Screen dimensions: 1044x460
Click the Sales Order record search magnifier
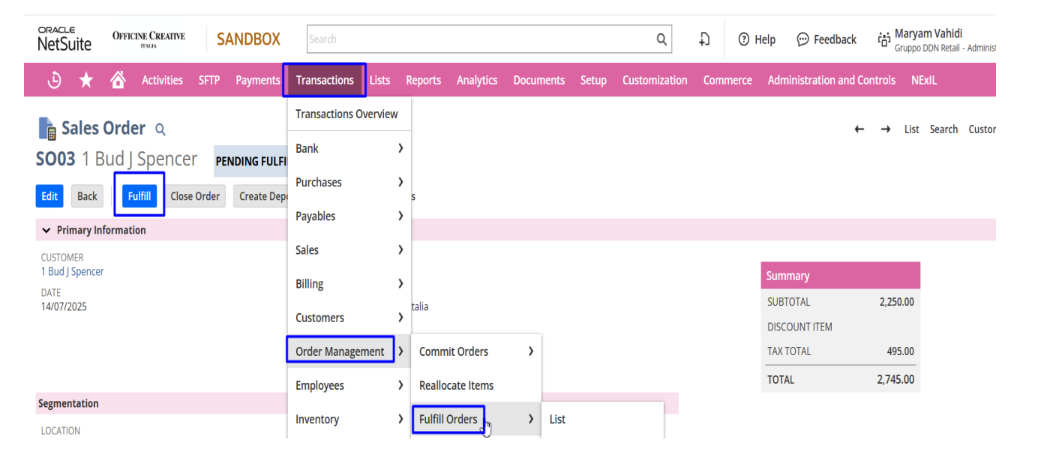(160, 128)
